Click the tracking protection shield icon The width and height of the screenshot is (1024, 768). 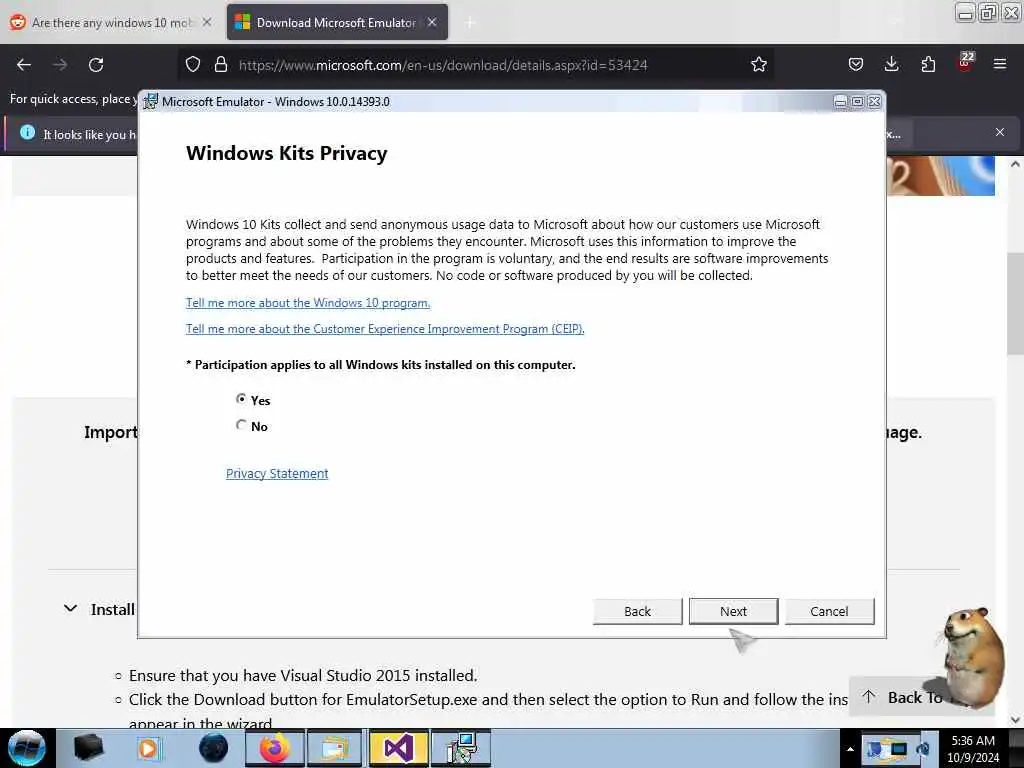(193, 65)
